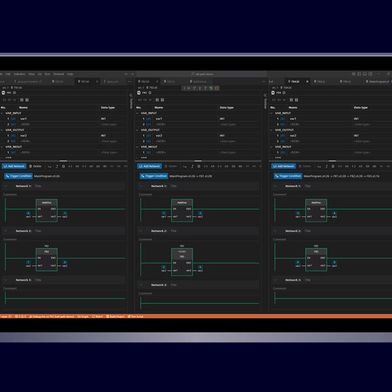Collapse VAR_OUTPUT section in the middle pane
This screenshot has height=392, width=392.
(x=138, y=130)
